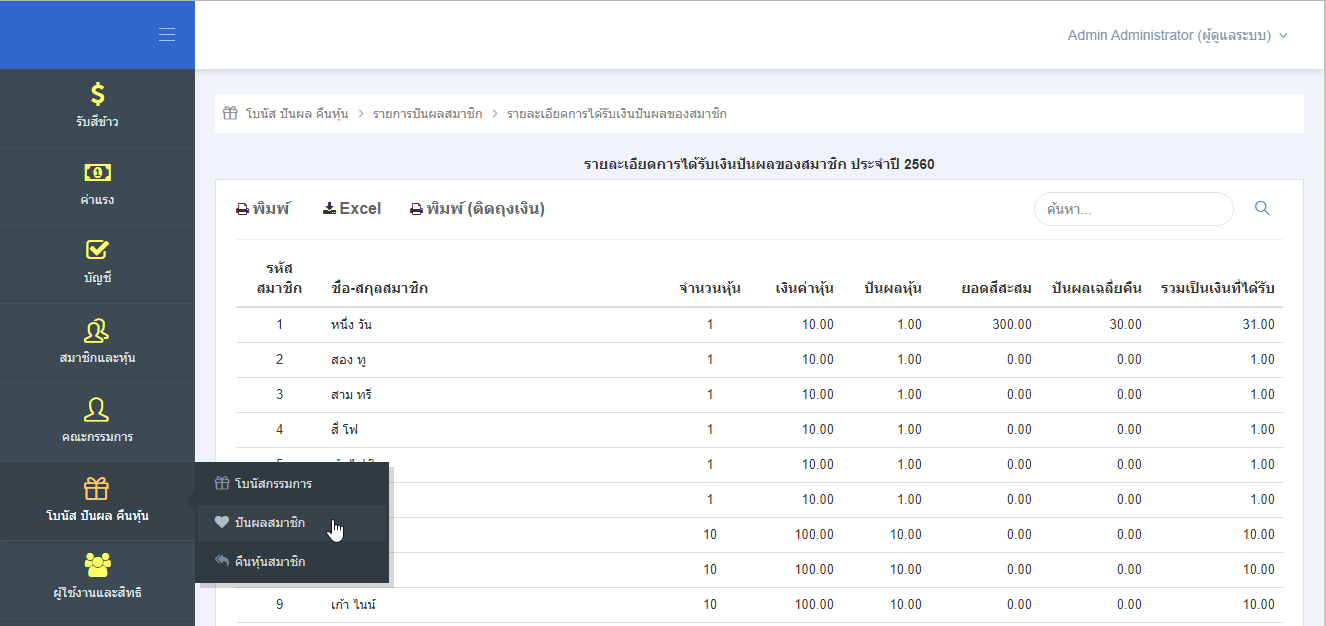Click the 300.00 ยอดสีสะสม value
1326x626 pixels.
click(1012, 325)
